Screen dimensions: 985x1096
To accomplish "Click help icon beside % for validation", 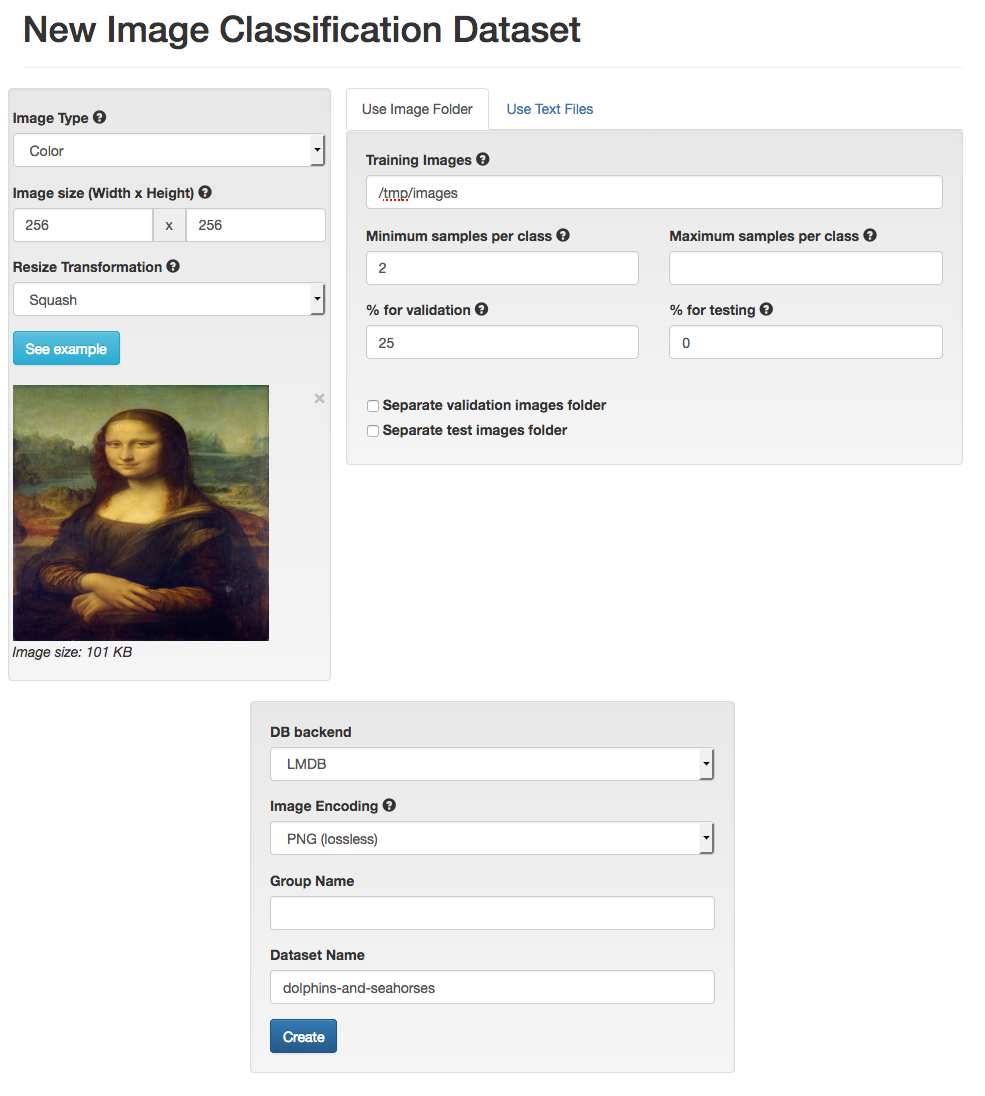I will [482, 309].
